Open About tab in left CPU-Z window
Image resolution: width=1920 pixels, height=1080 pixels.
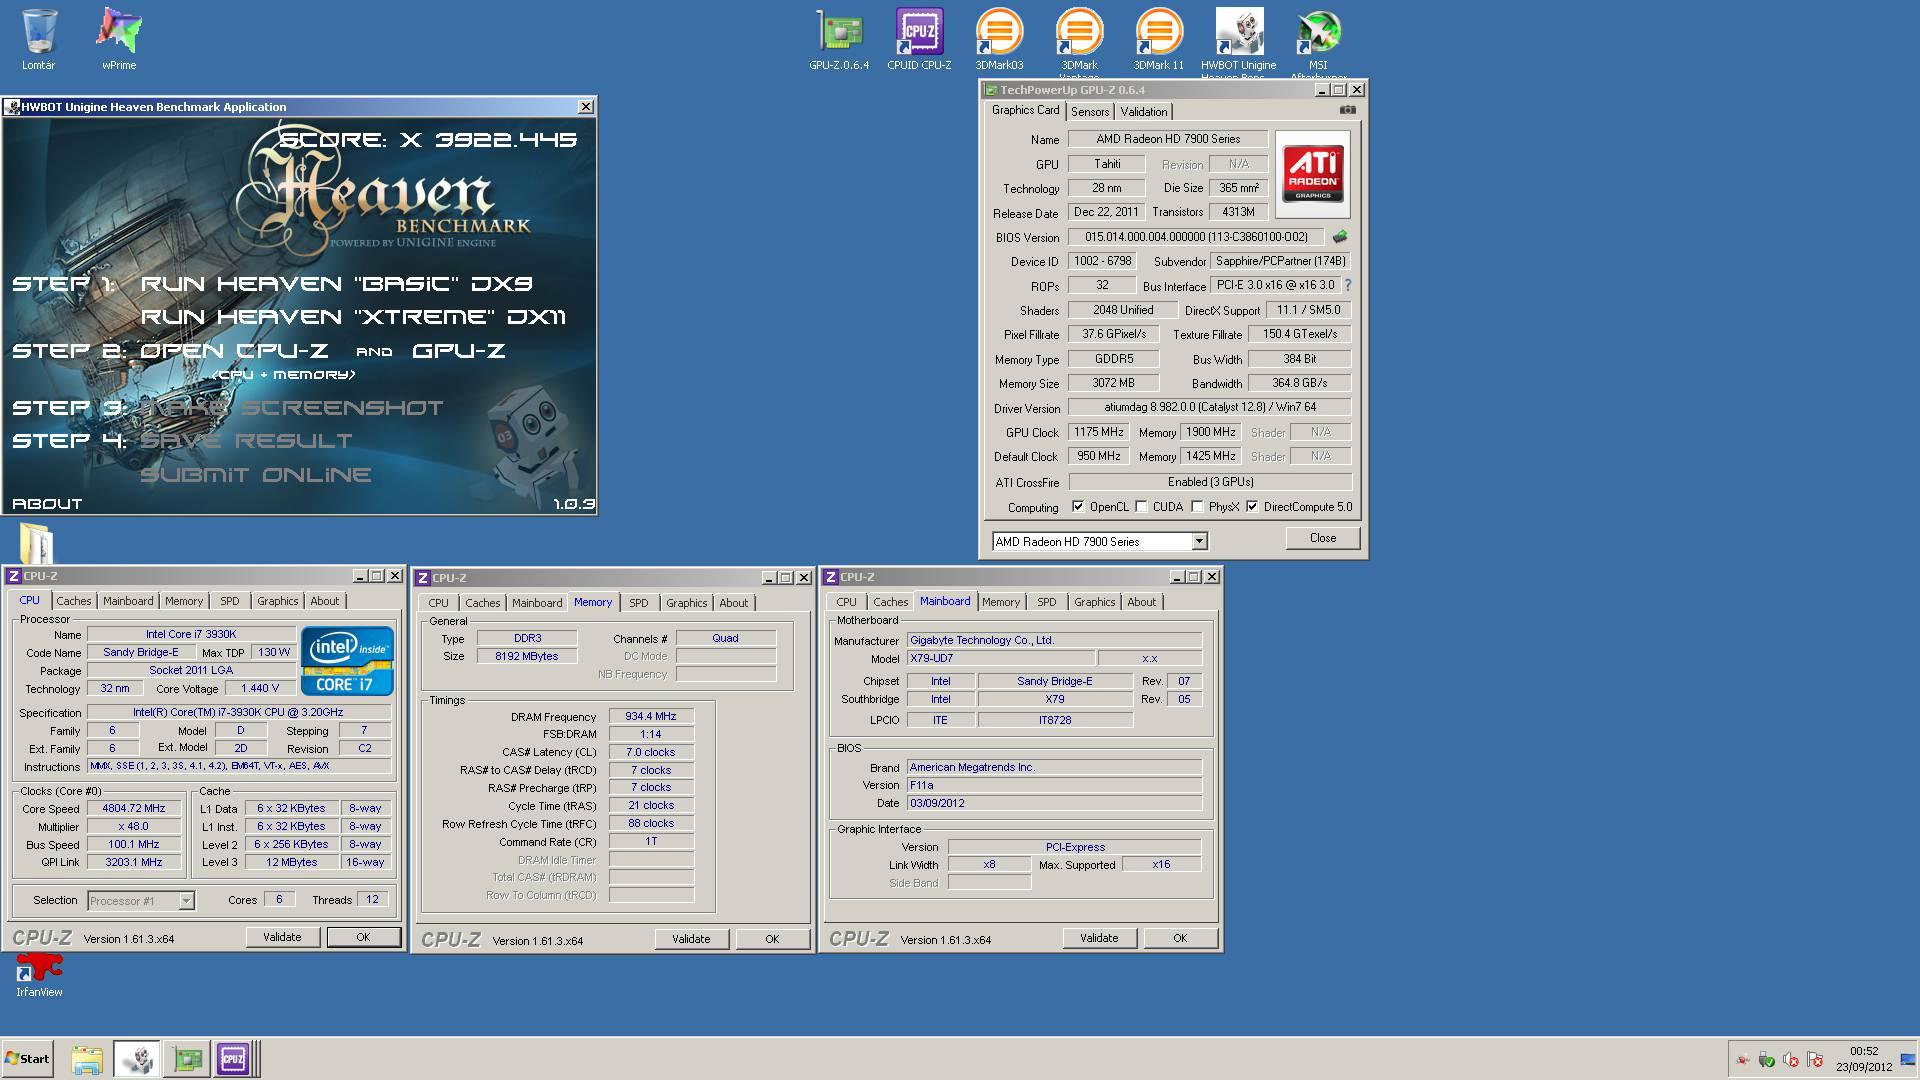pyautogui.click(x=324, y=601)
